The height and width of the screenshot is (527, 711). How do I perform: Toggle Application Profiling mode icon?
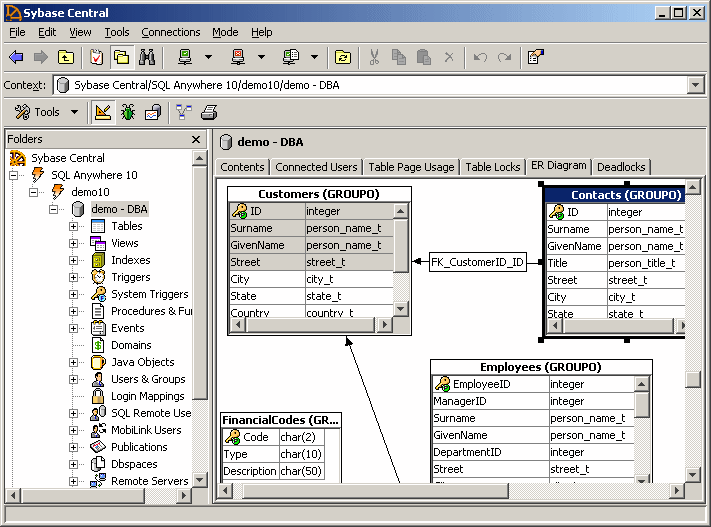pyautogui.click(x=153, y=112)
